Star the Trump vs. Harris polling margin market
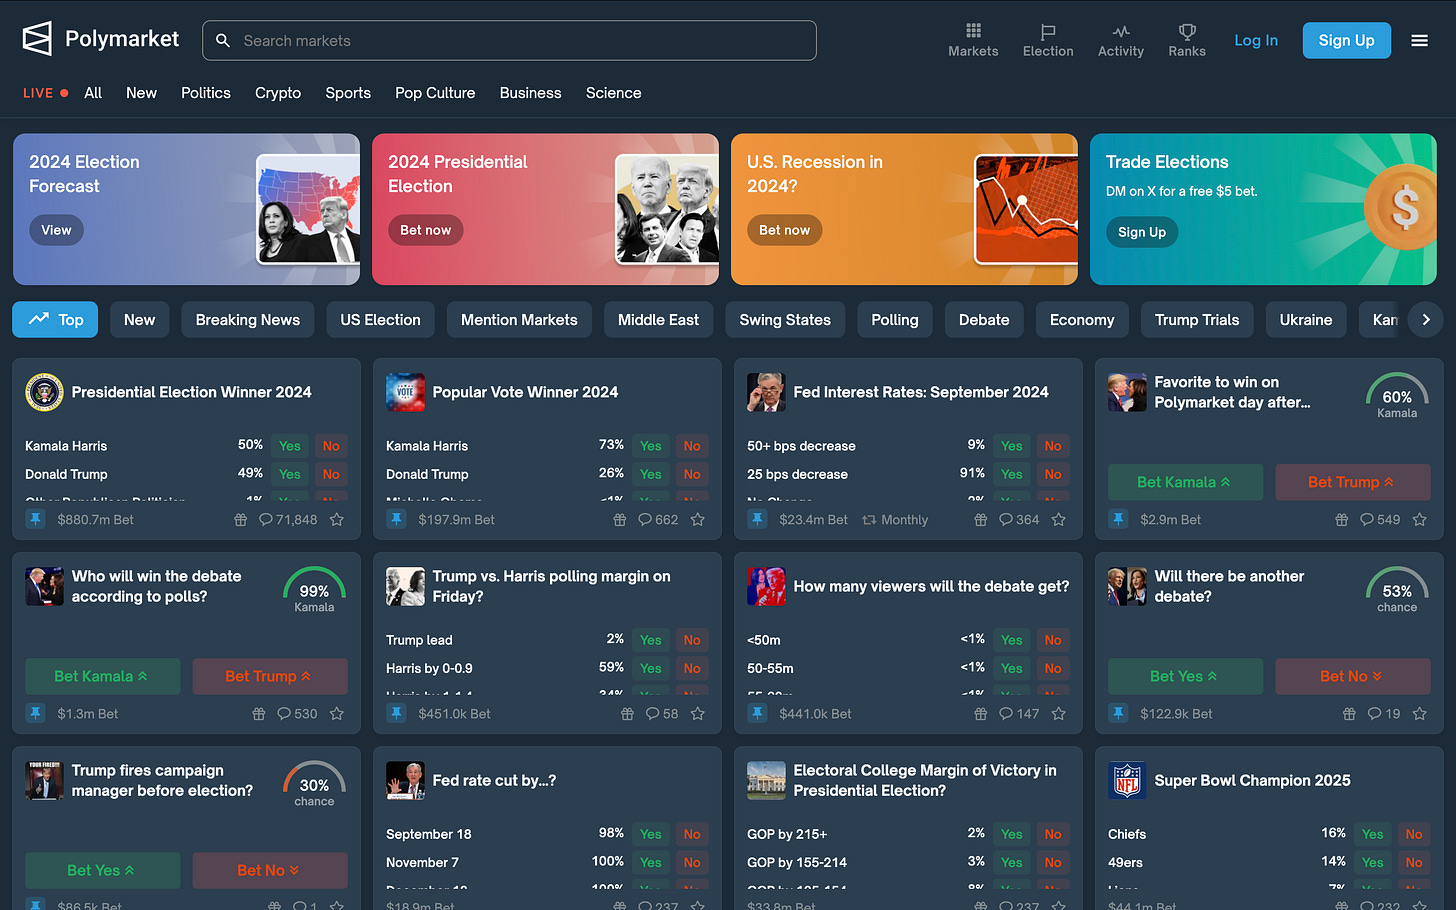Viewport: 1456px width, 910px height. pyautogui.click(x=698, y=714)
